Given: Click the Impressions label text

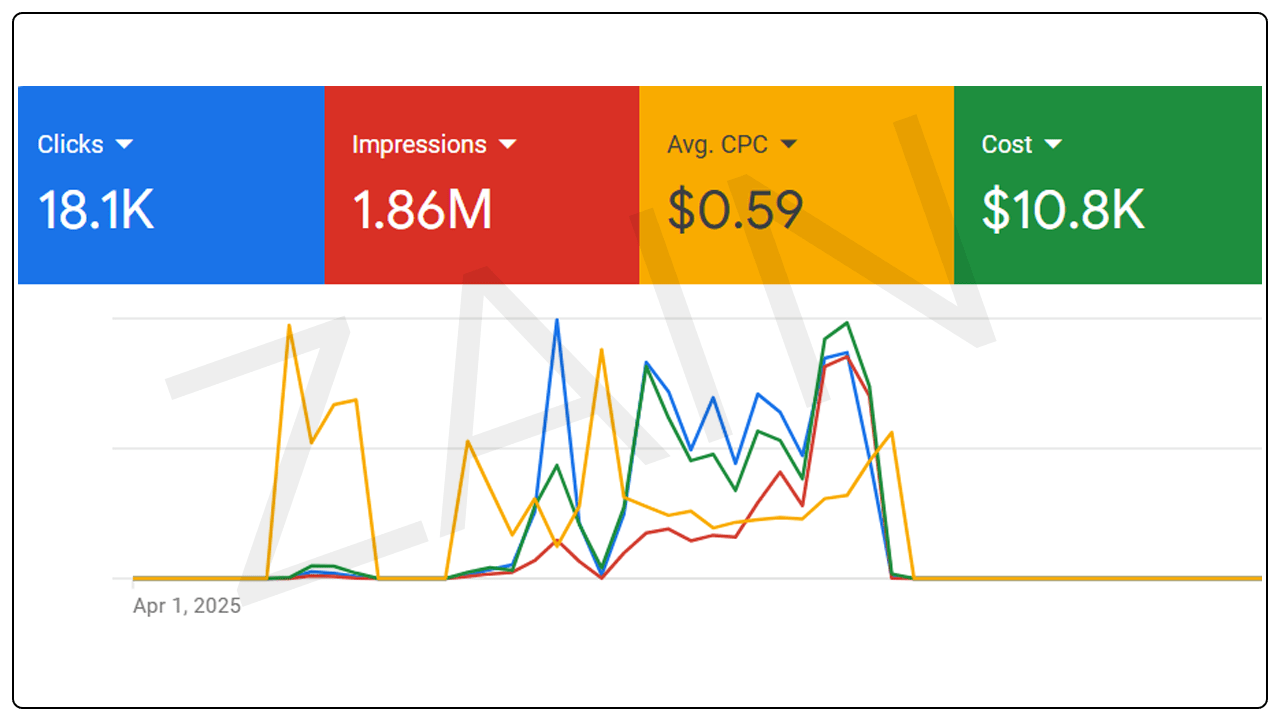Looking at the screenshot, I should pos(419,145).
